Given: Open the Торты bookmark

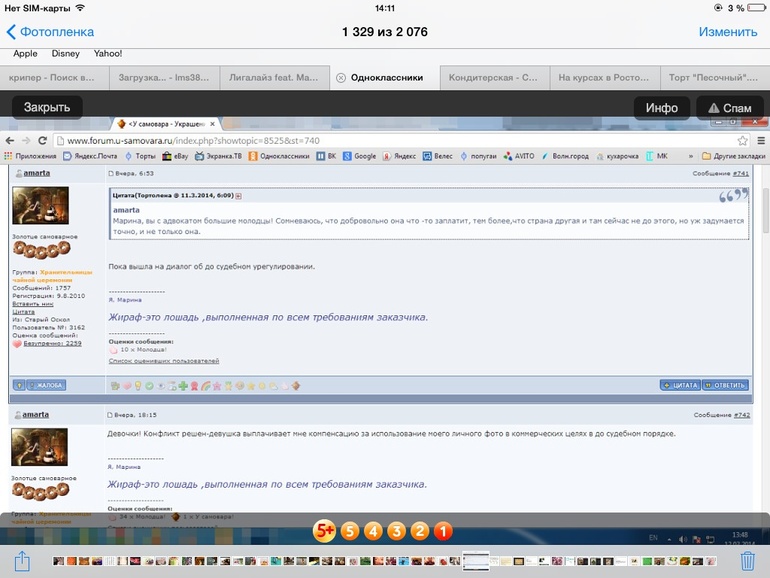Looking at the screenshot, I should pyautogui.click(x=140, y=156).
